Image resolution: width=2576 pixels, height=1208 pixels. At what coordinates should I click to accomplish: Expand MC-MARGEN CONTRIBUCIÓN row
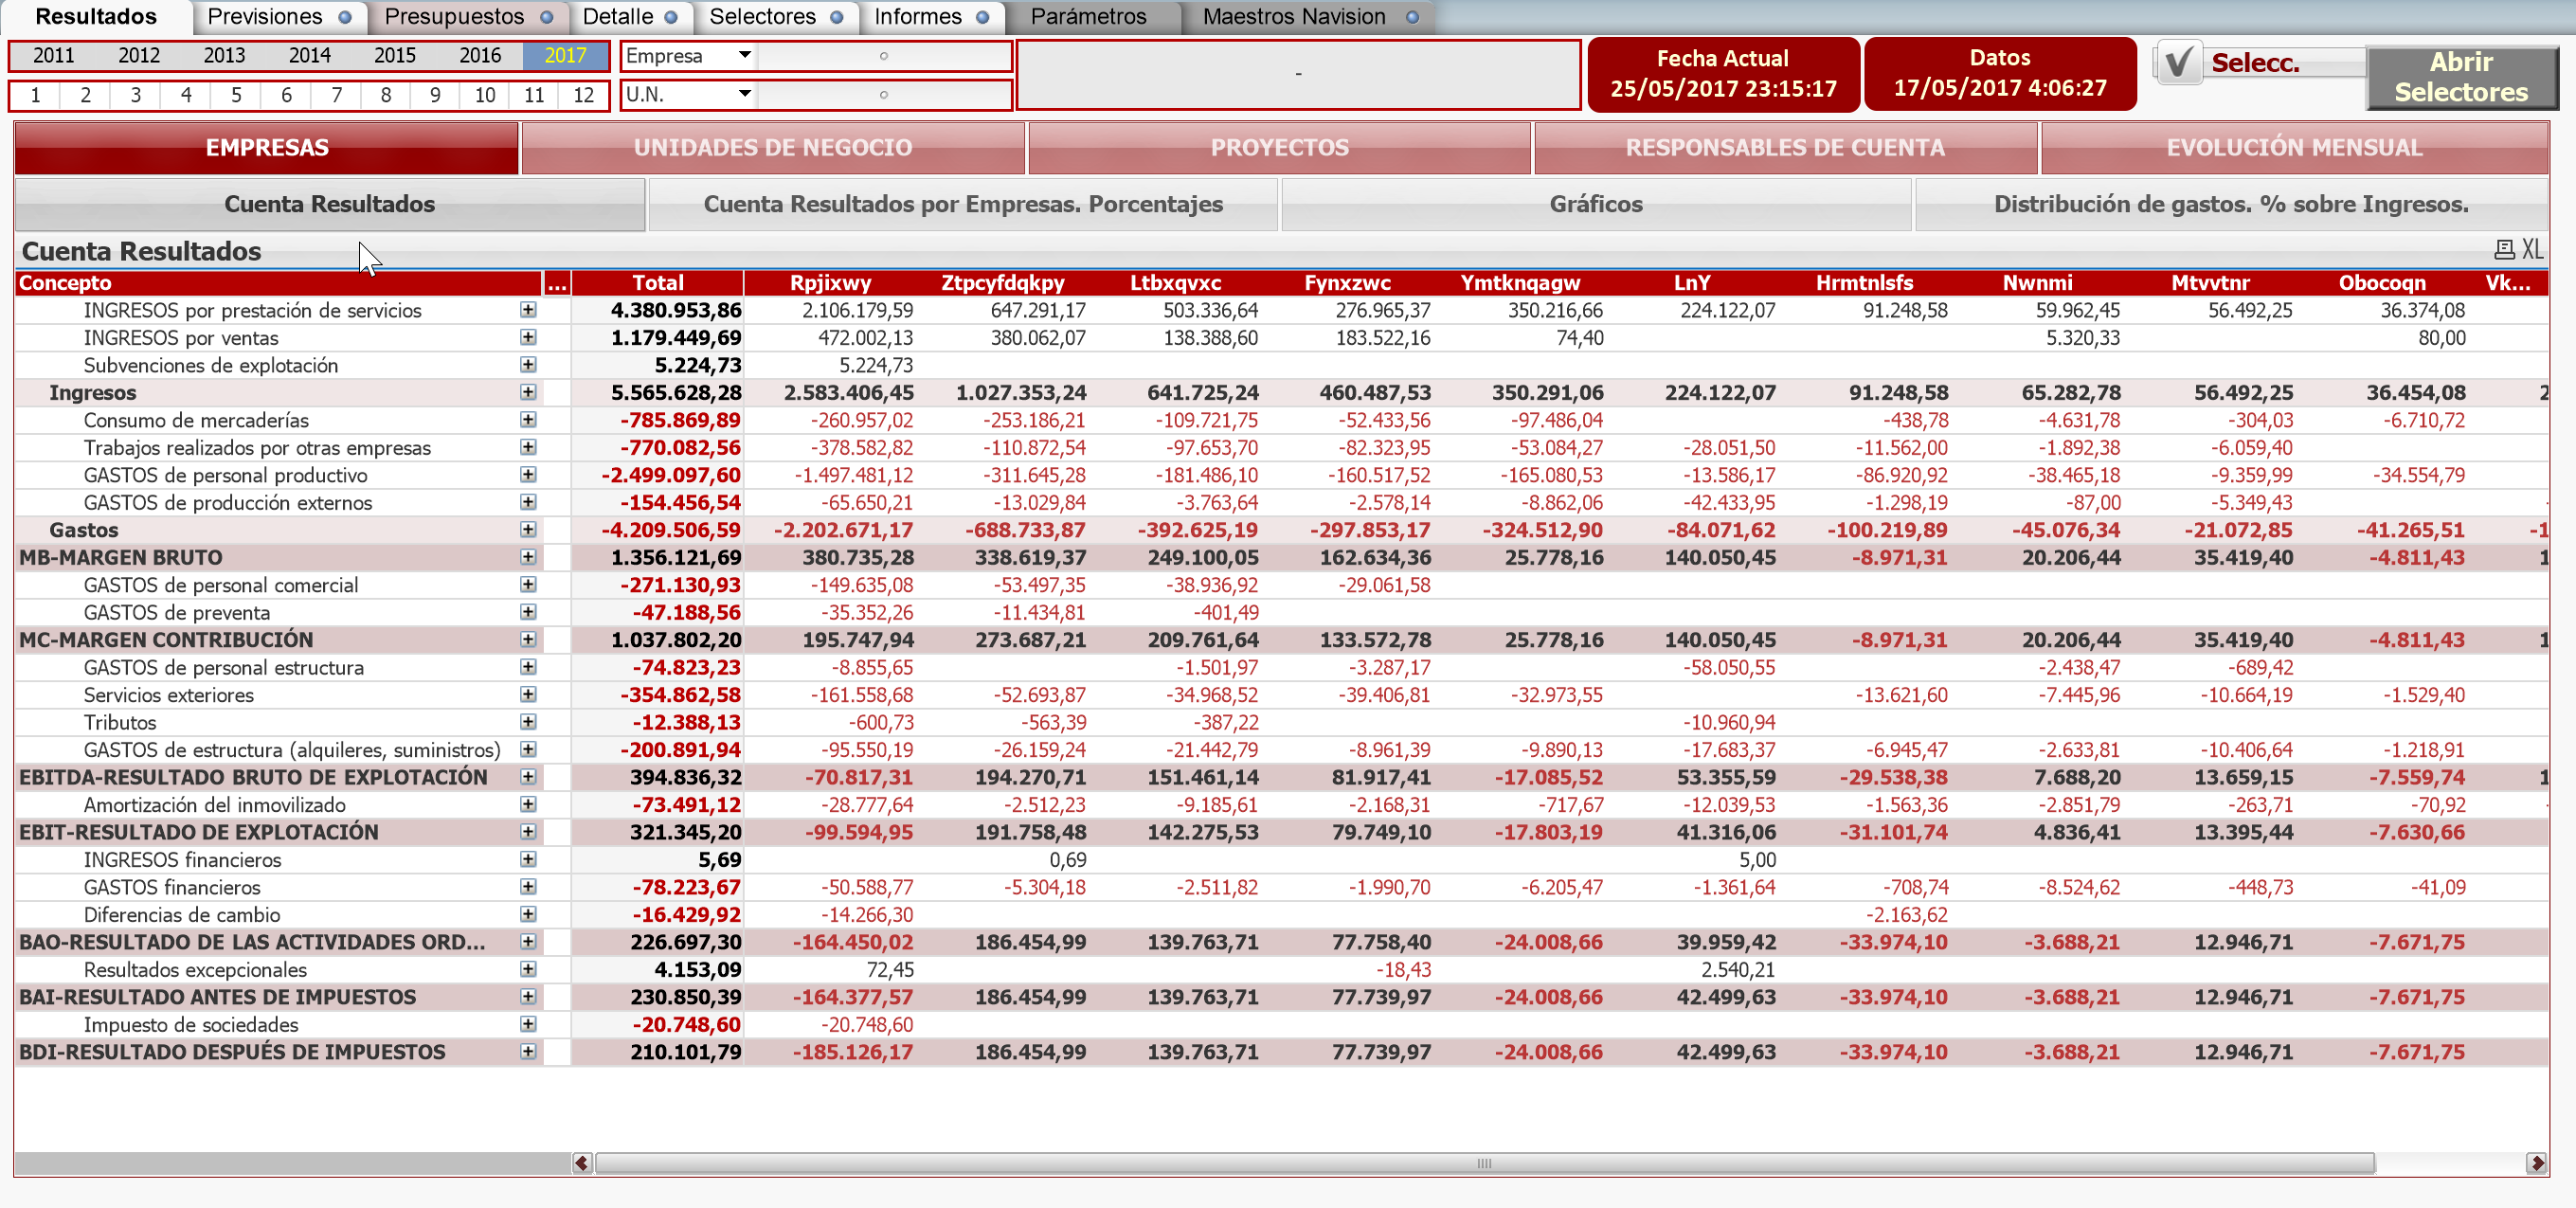(528, 640)
